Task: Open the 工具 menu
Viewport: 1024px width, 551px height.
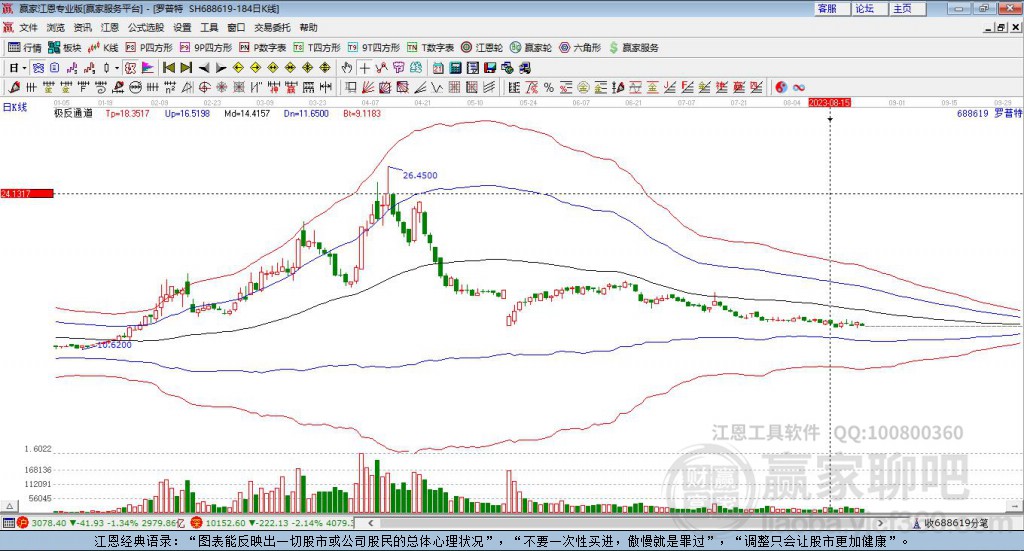Action: (x=209, y=27)
